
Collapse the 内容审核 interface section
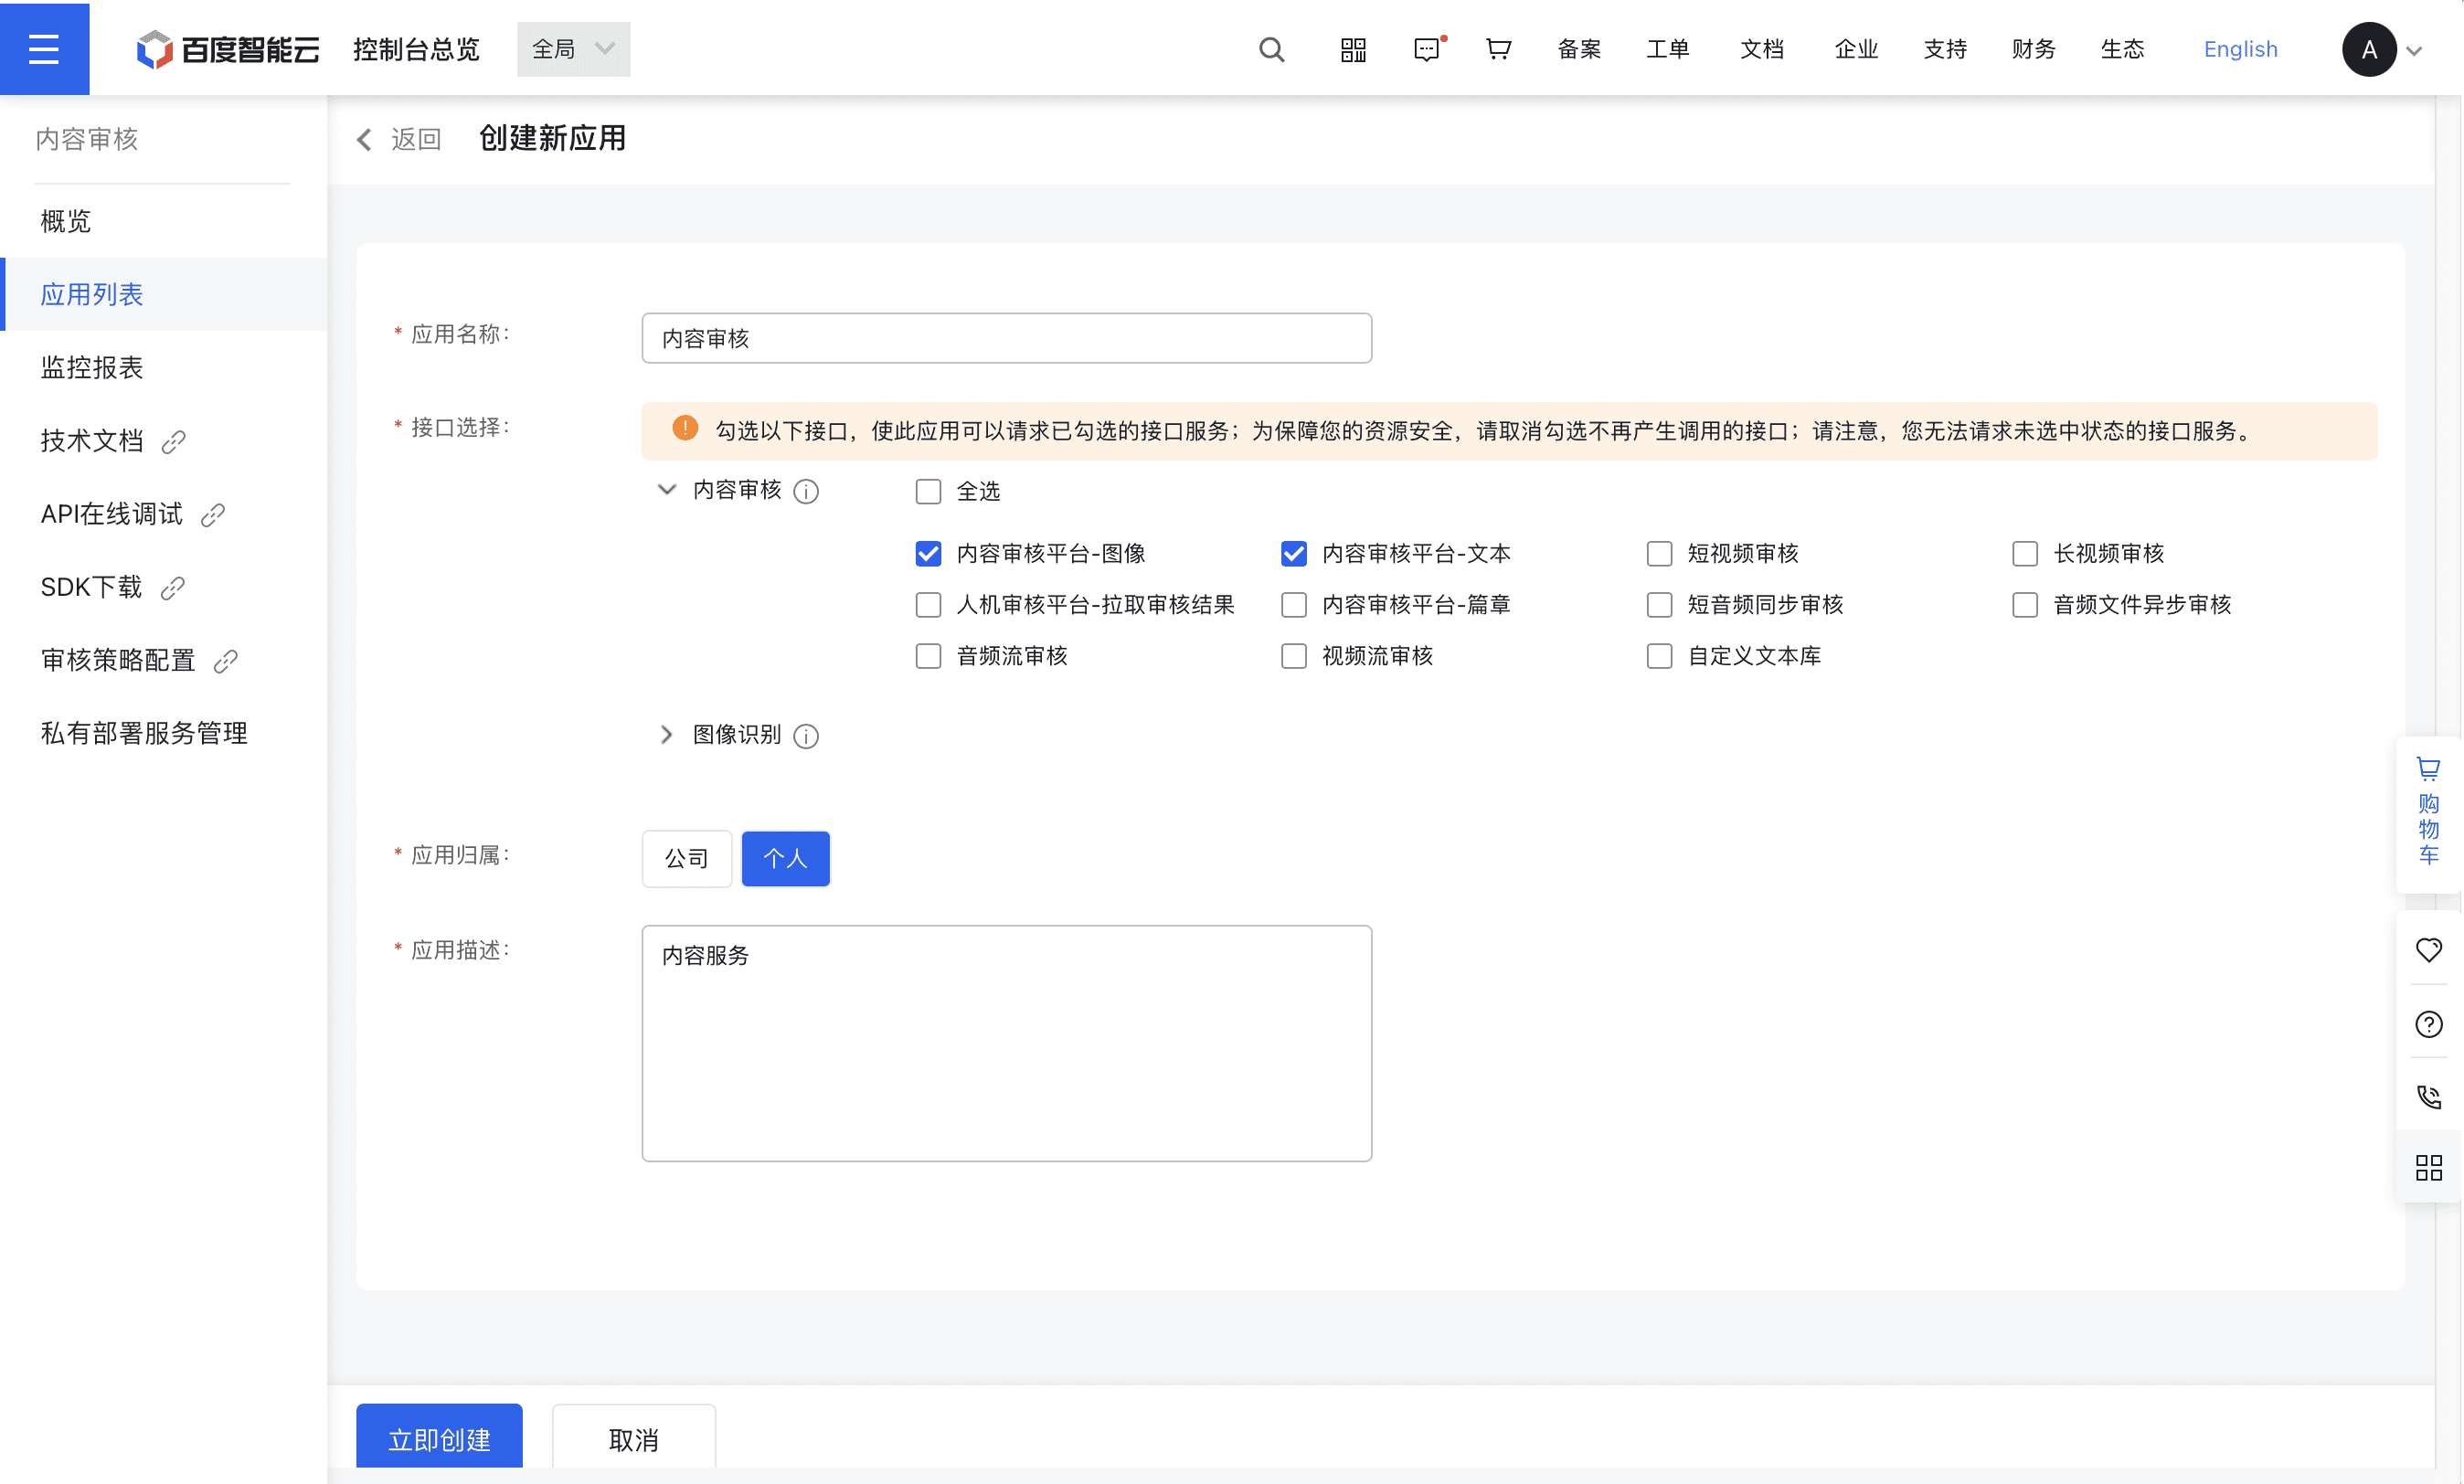pyautogui.click(x=666, y=490)
